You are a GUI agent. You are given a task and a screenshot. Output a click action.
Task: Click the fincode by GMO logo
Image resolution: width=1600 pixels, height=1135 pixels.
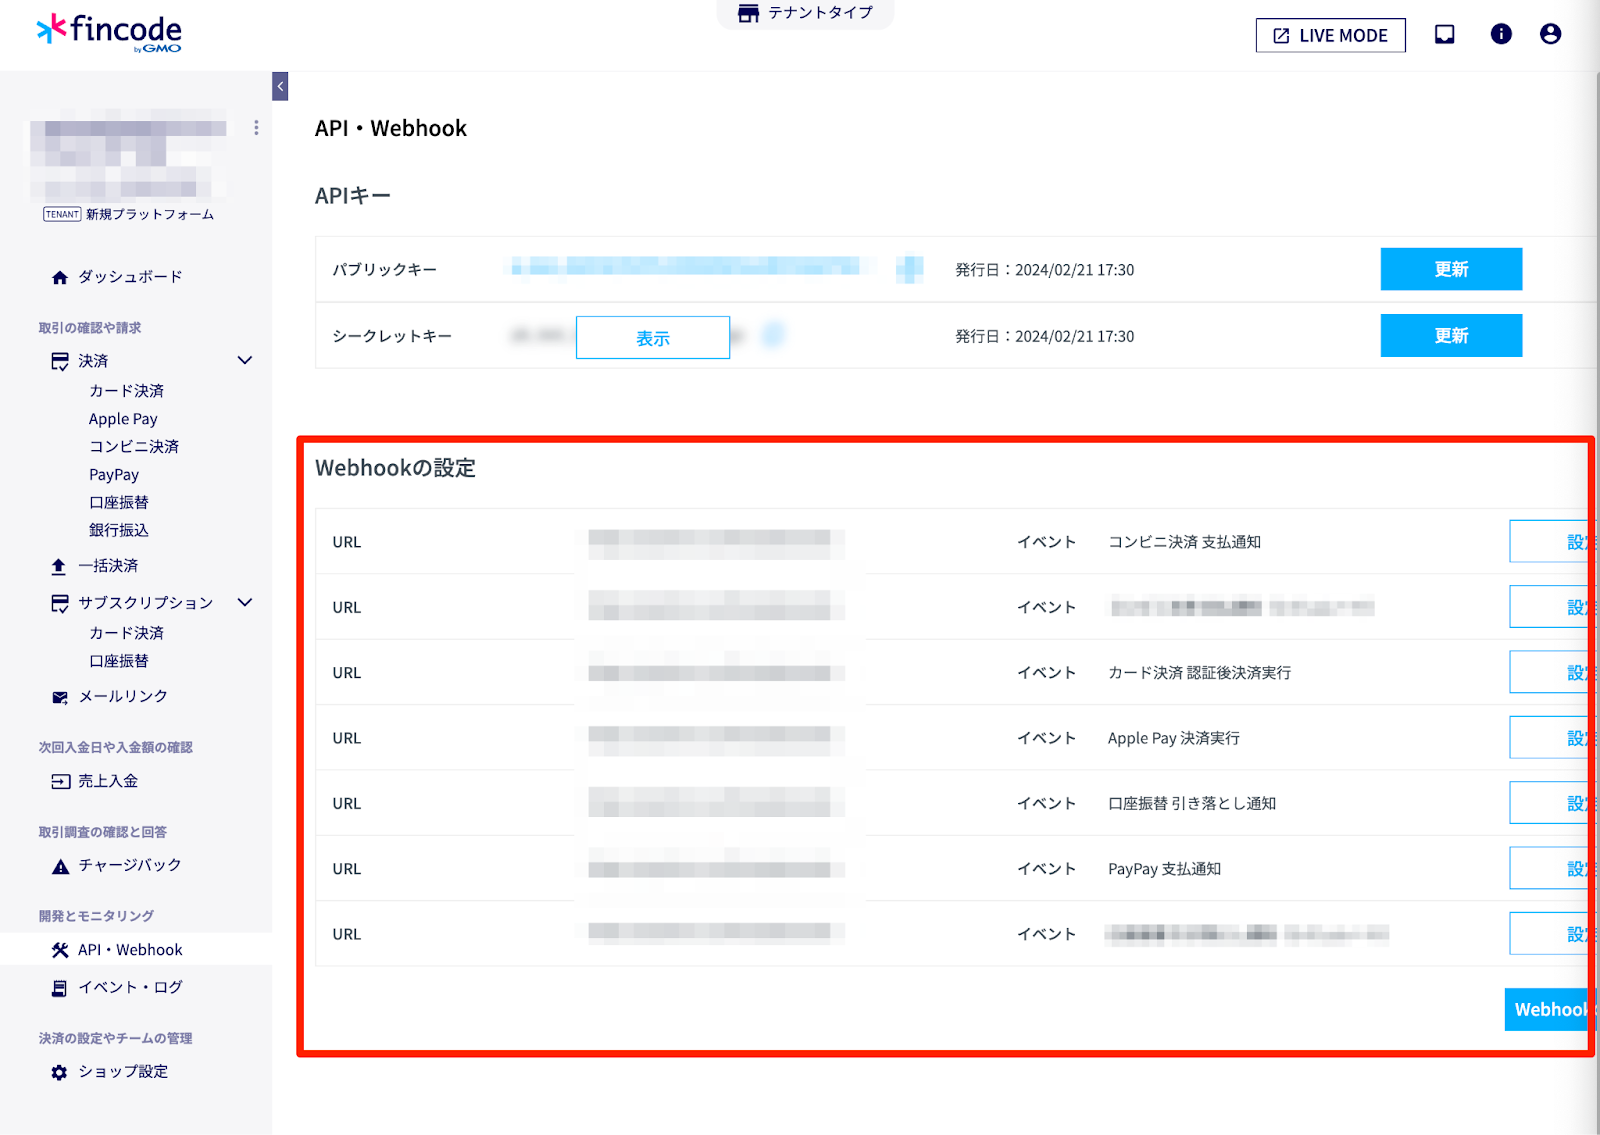click(109, 32)
